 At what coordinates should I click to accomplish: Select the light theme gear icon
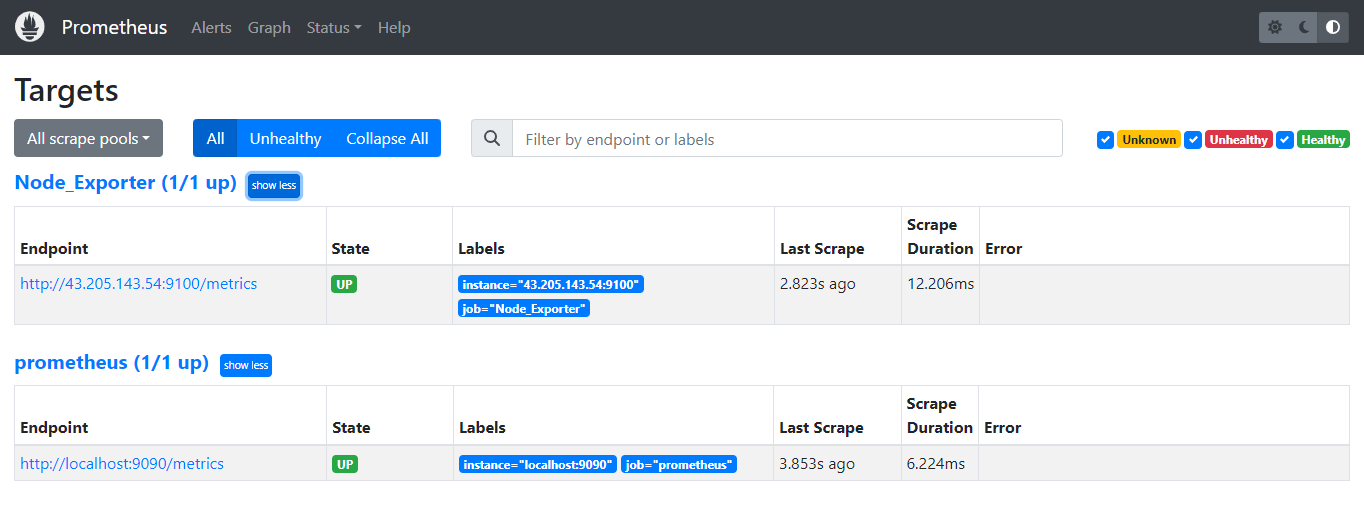pyautogui.click(x=1275, y=27)
